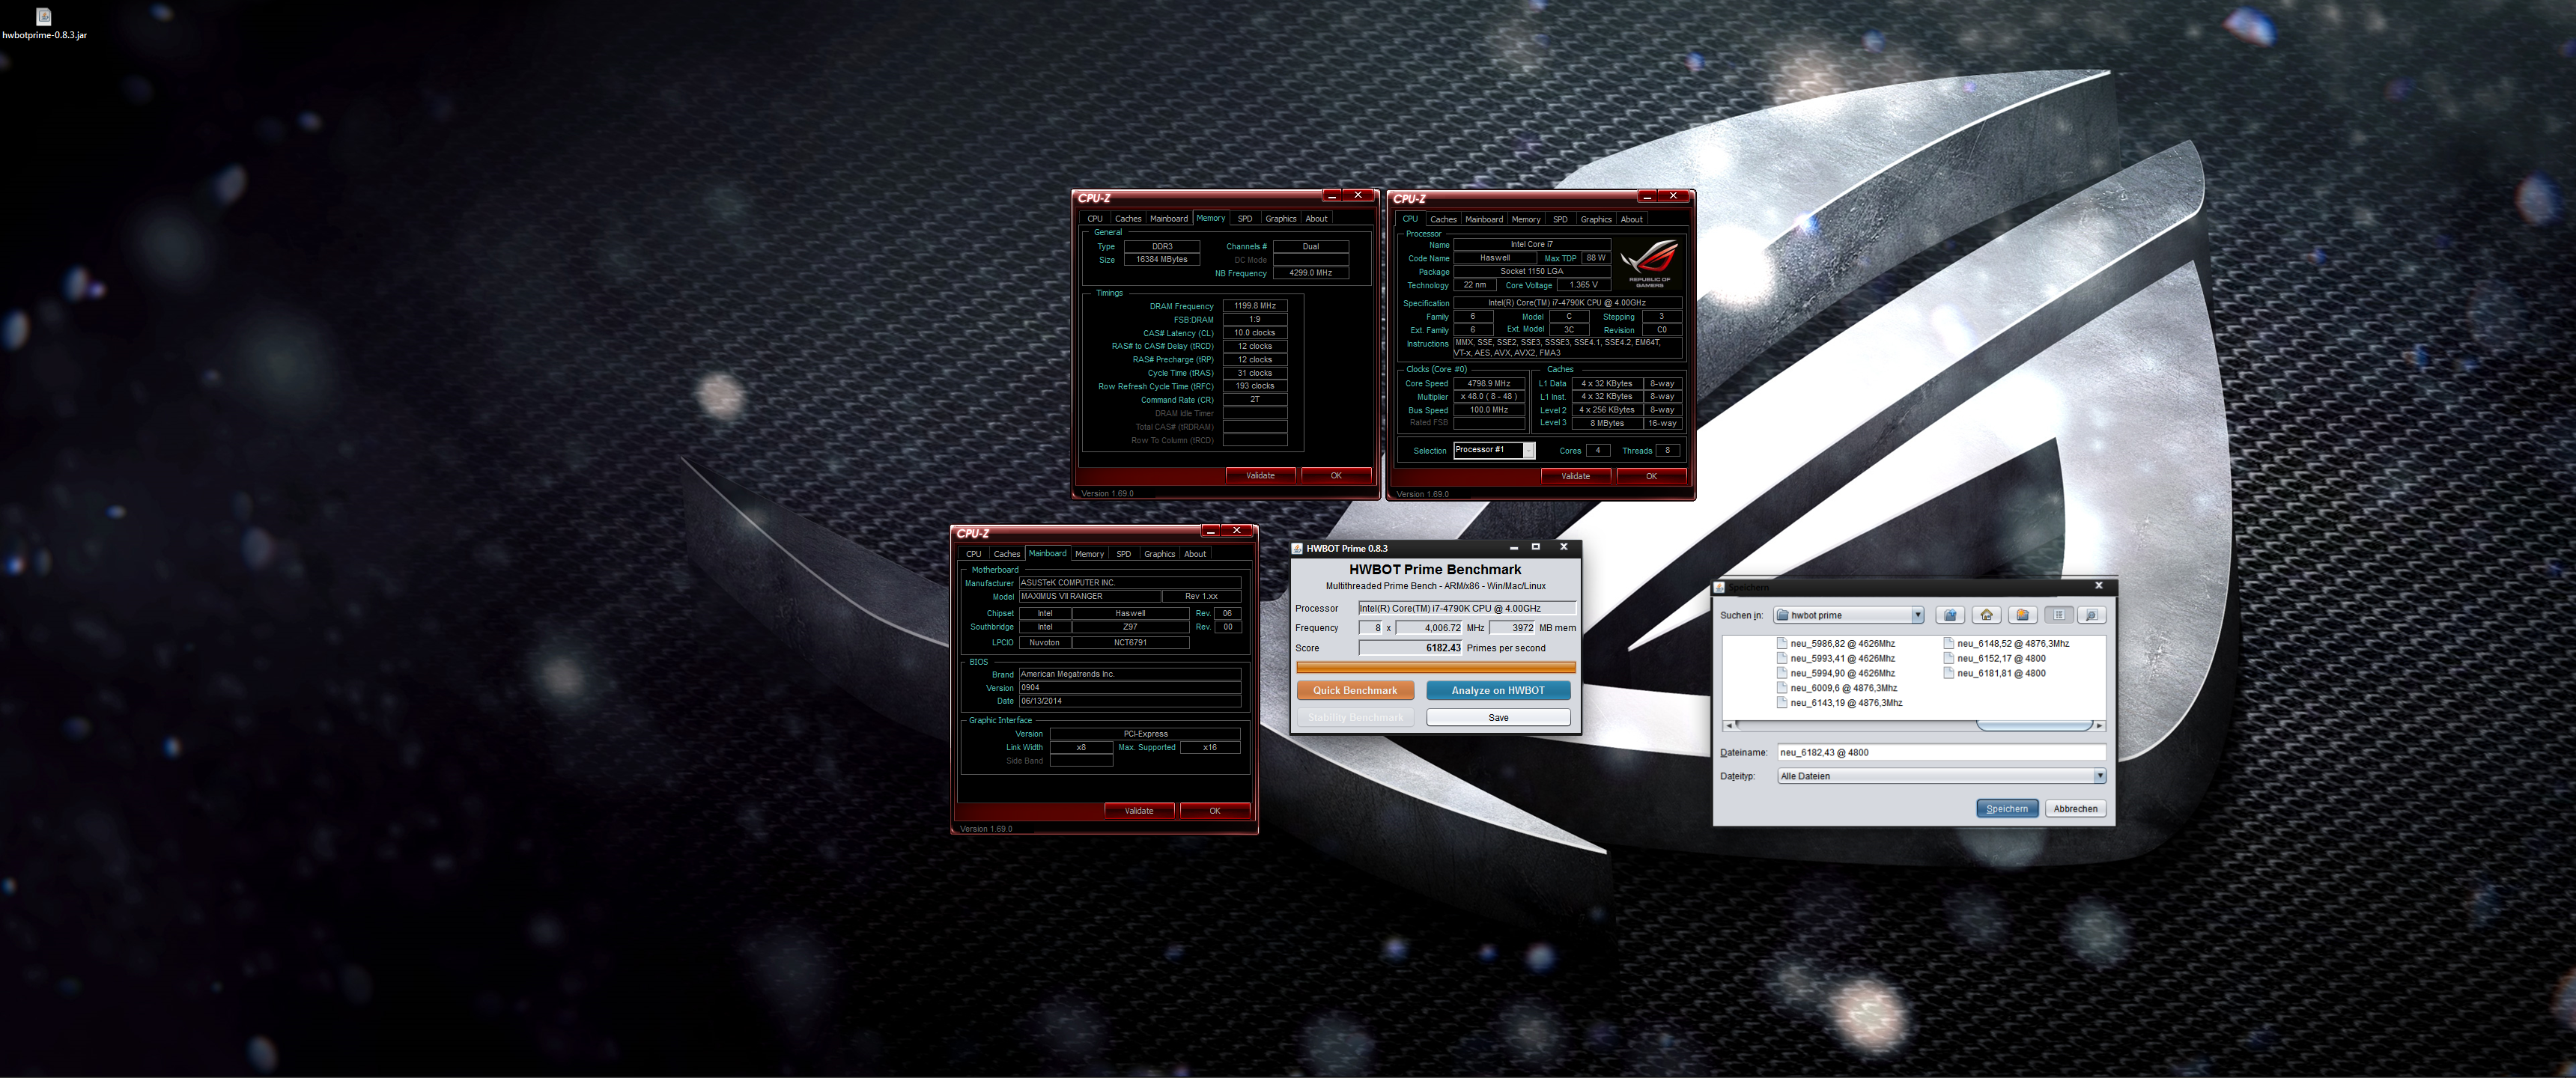This screenshot has width=2576, height=1078.
Task: Select file neu_6181,81 @ 4800
Action: 1994,674
